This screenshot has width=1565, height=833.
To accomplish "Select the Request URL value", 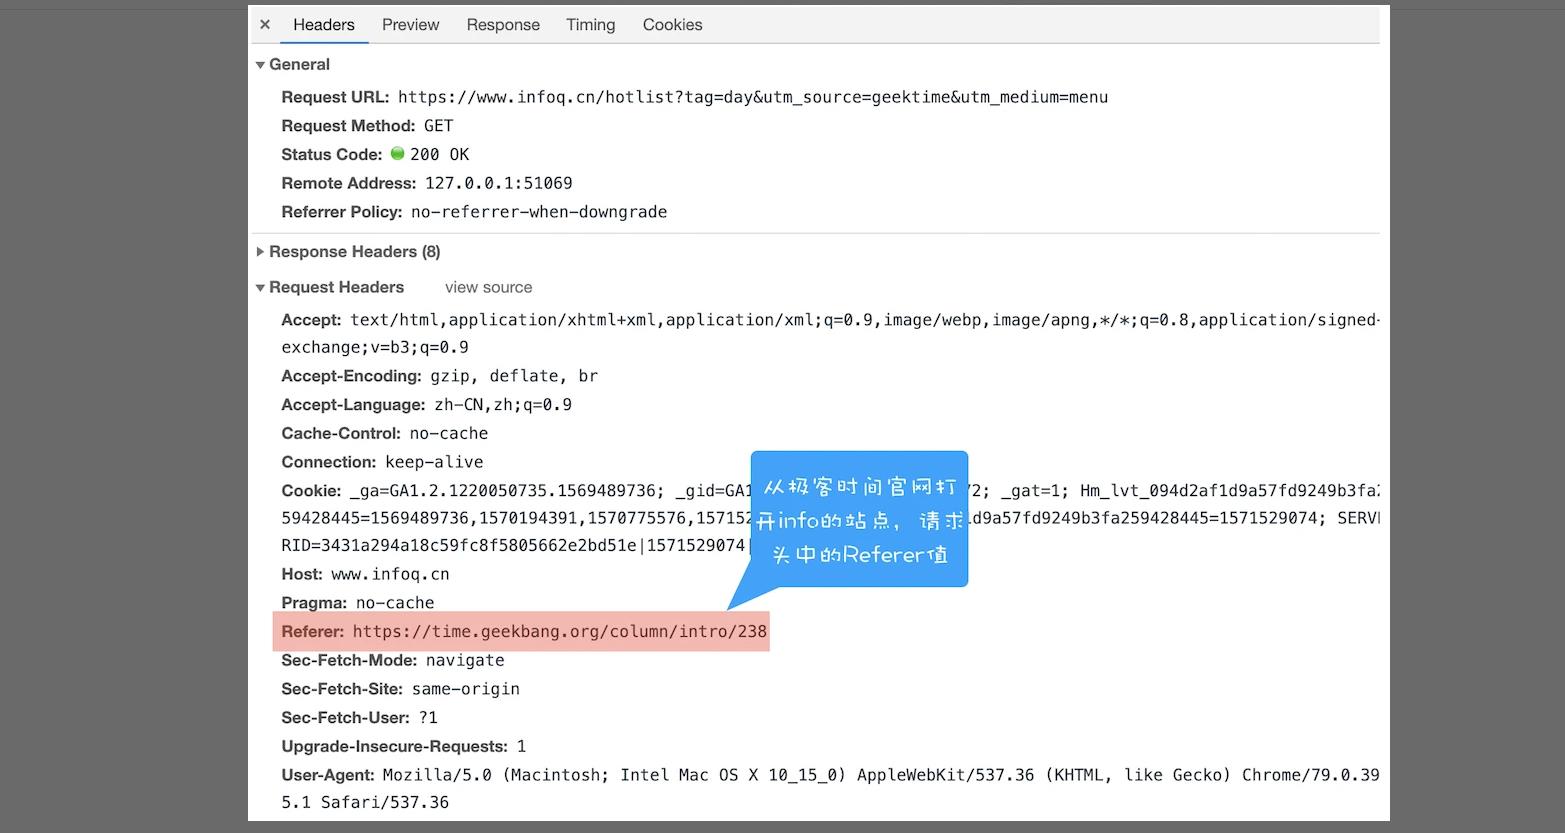I will click(753, 97).
